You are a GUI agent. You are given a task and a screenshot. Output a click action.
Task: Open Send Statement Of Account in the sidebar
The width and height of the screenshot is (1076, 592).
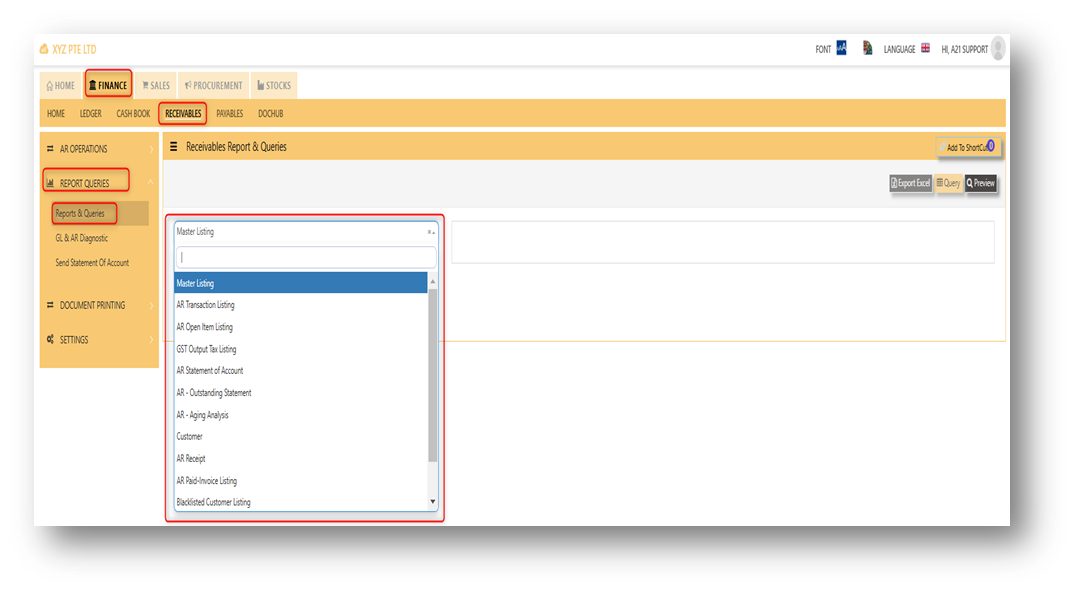click(x=92, y=263)
